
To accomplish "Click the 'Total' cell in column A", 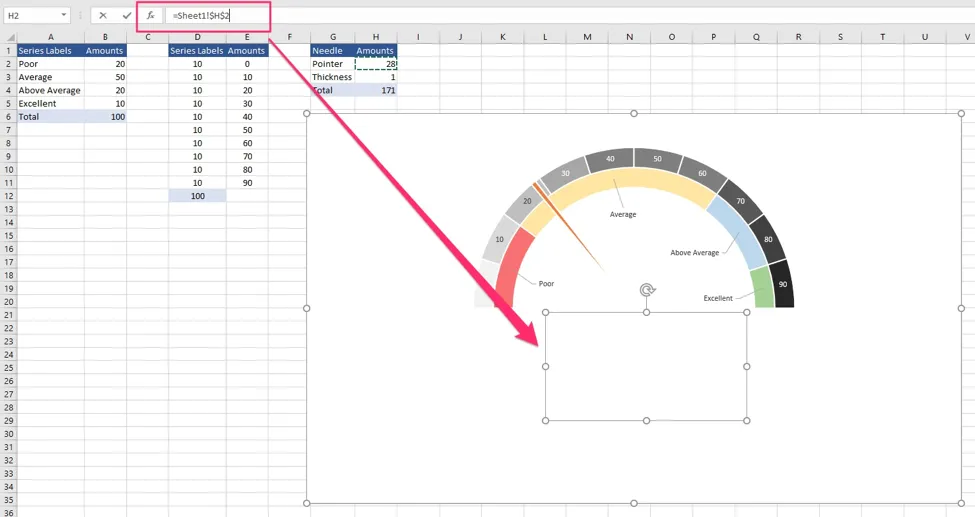I will (x=51, y=117).
